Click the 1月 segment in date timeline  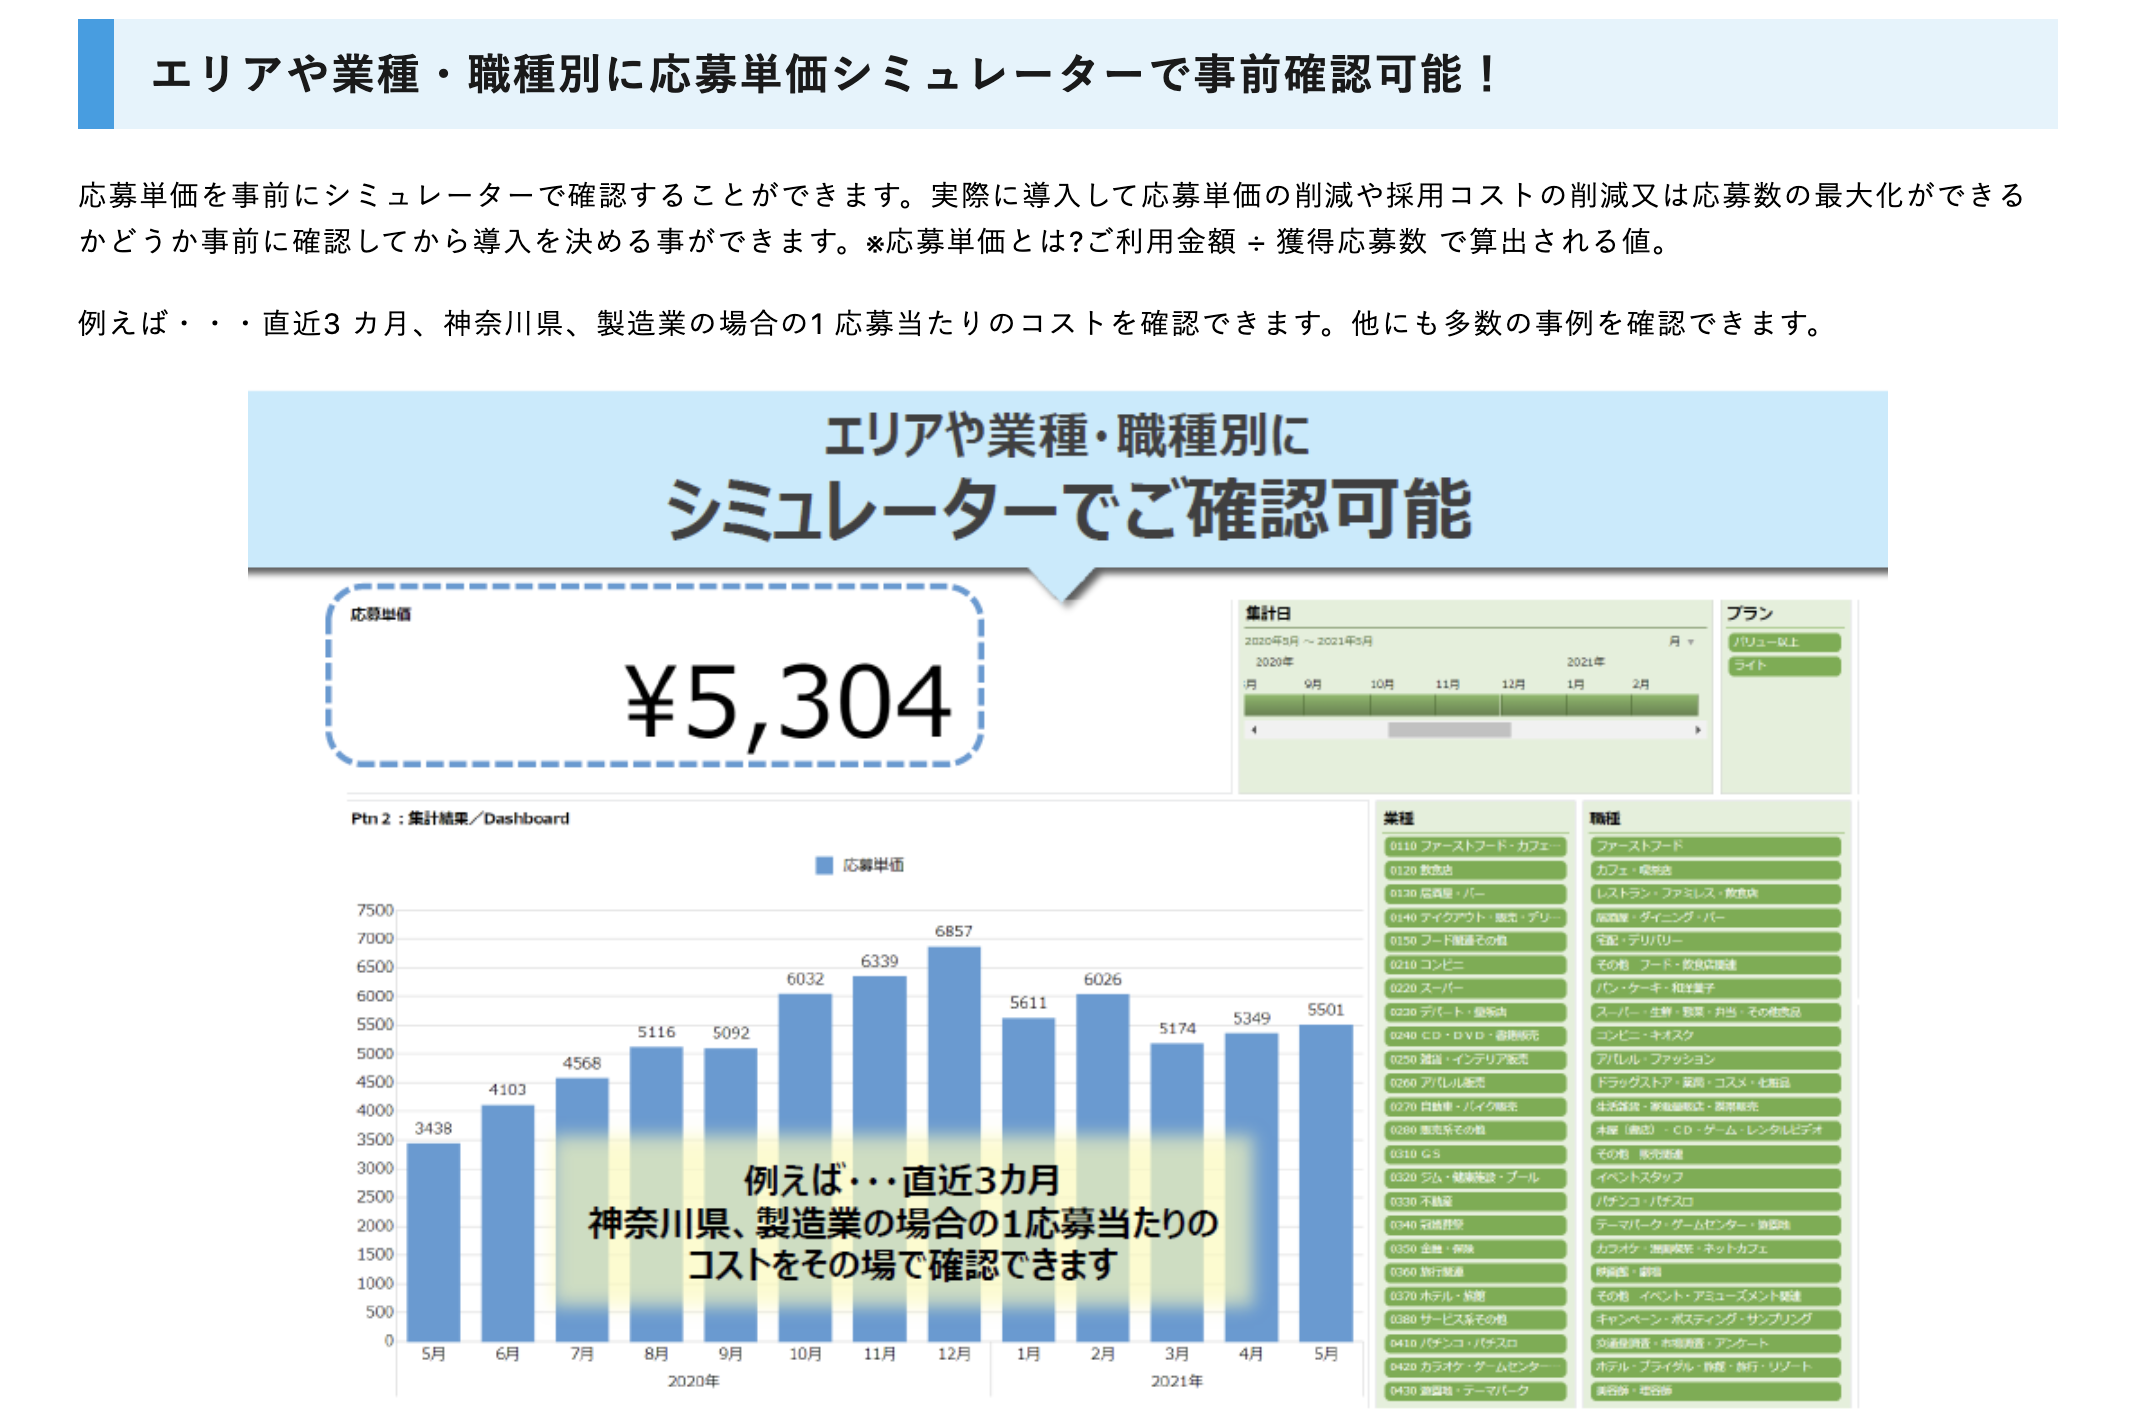tap(1598, 705)
